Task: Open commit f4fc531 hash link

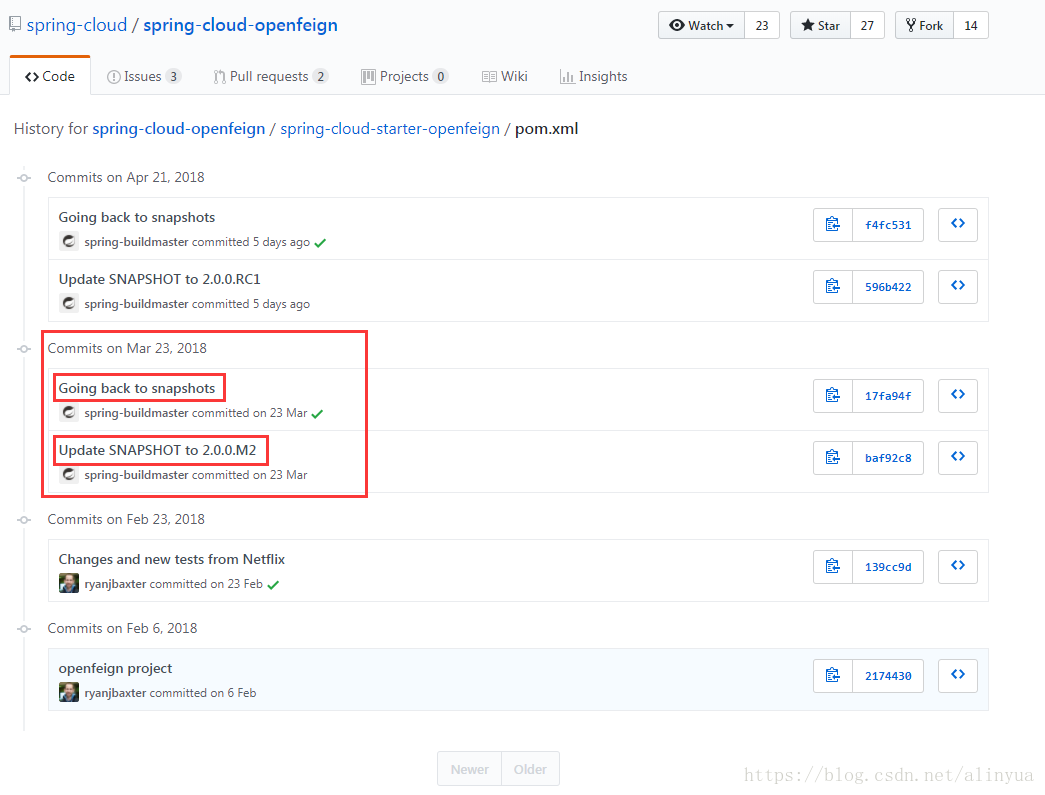Action: (x=888, y=225)
